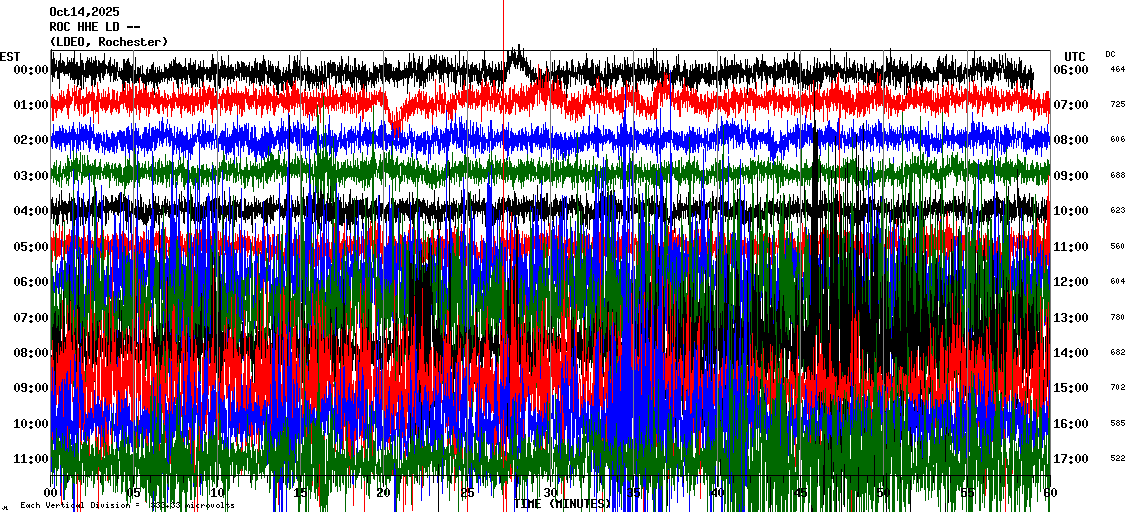This screenshot has width=1130, height=519.
Task: Click the 60 minute tick on time axis
Action: click(x=1047, y=493)
